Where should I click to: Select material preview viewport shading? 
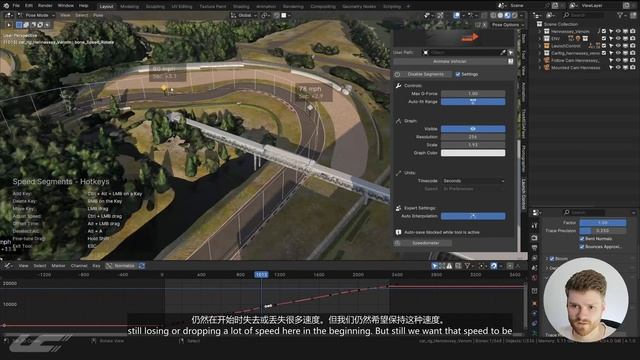[x=507, y=15]
